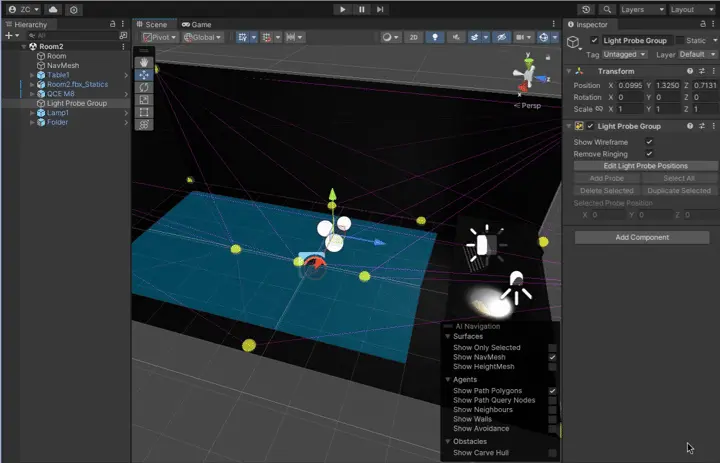Click the orientation gizmo lock icon

coord(547,57)
